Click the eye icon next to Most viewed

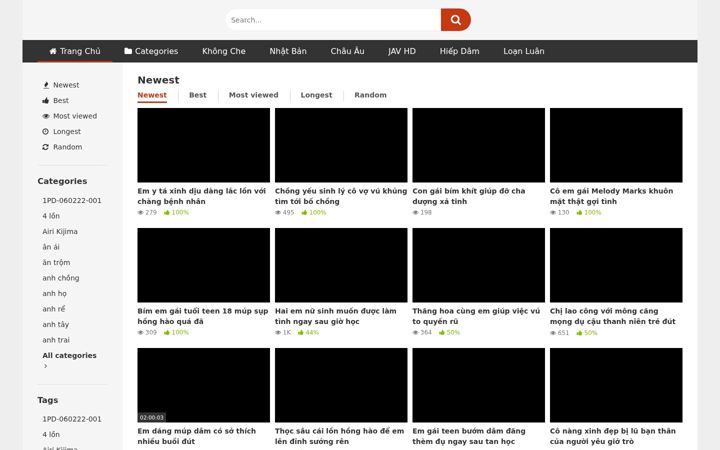45,116
